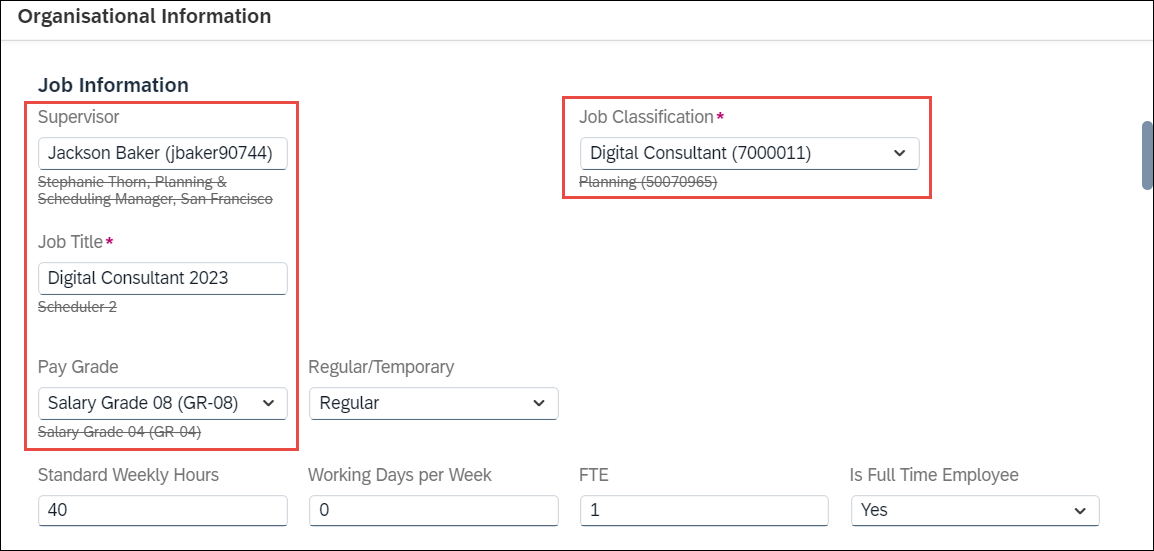Expand the Is Full Time Employee dropdown

coord(1080,510)
